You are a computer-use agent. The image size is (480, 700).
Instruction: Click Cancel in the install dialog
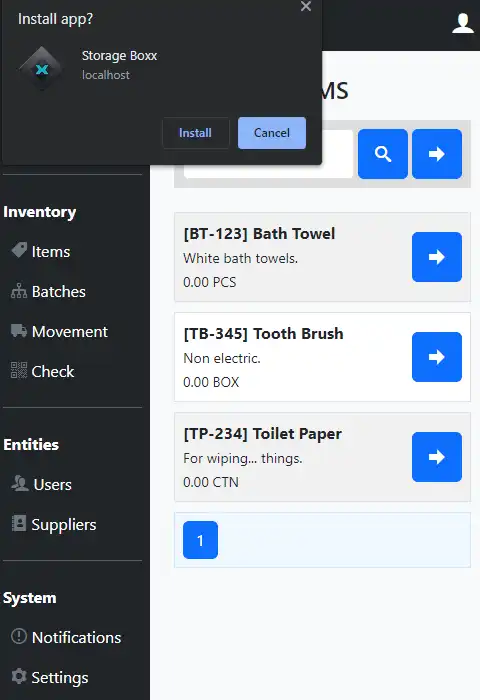272,133
